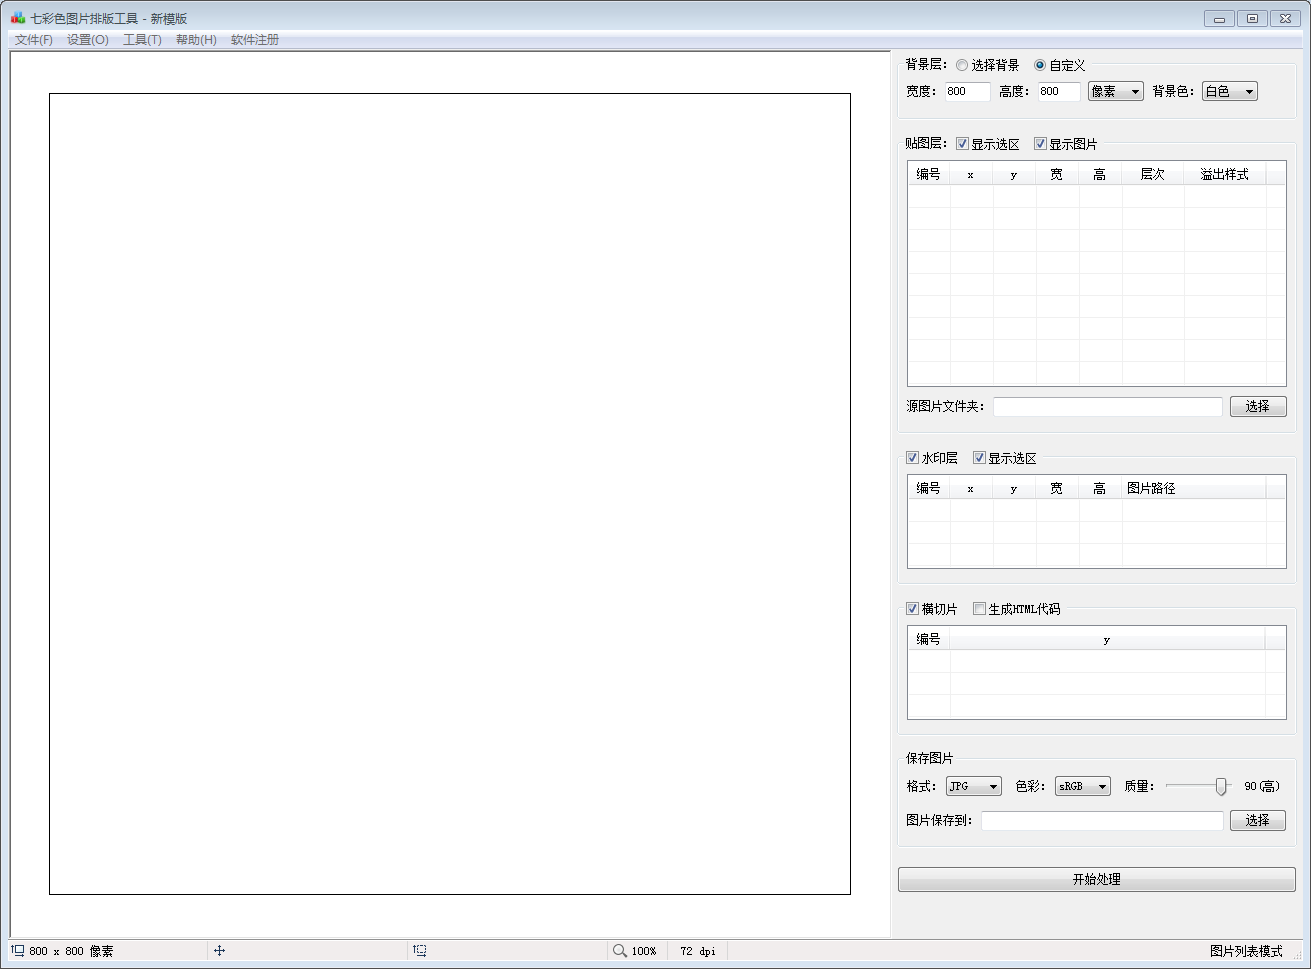
Task: Expand the sRGB color dropdown
Action: (1082, 786)
